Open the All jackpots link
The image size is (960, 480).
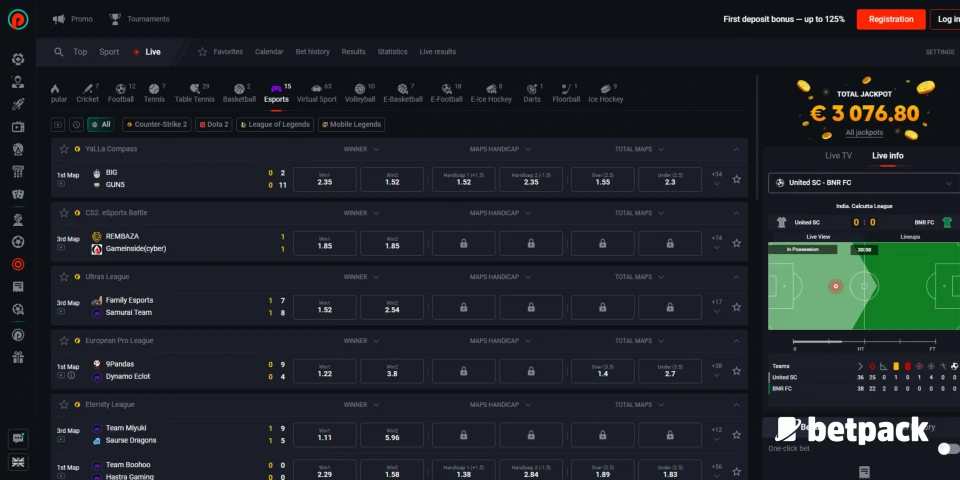pos(864,132)
